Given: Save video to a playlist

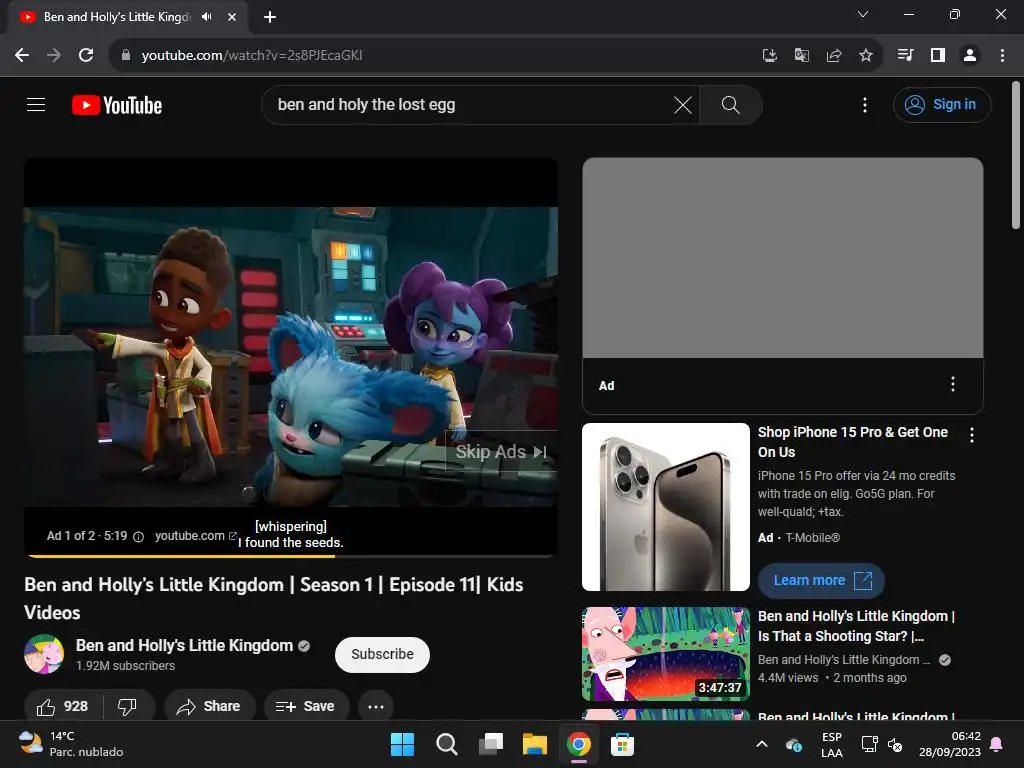Looking at the screenshot, I should [306, 706].
